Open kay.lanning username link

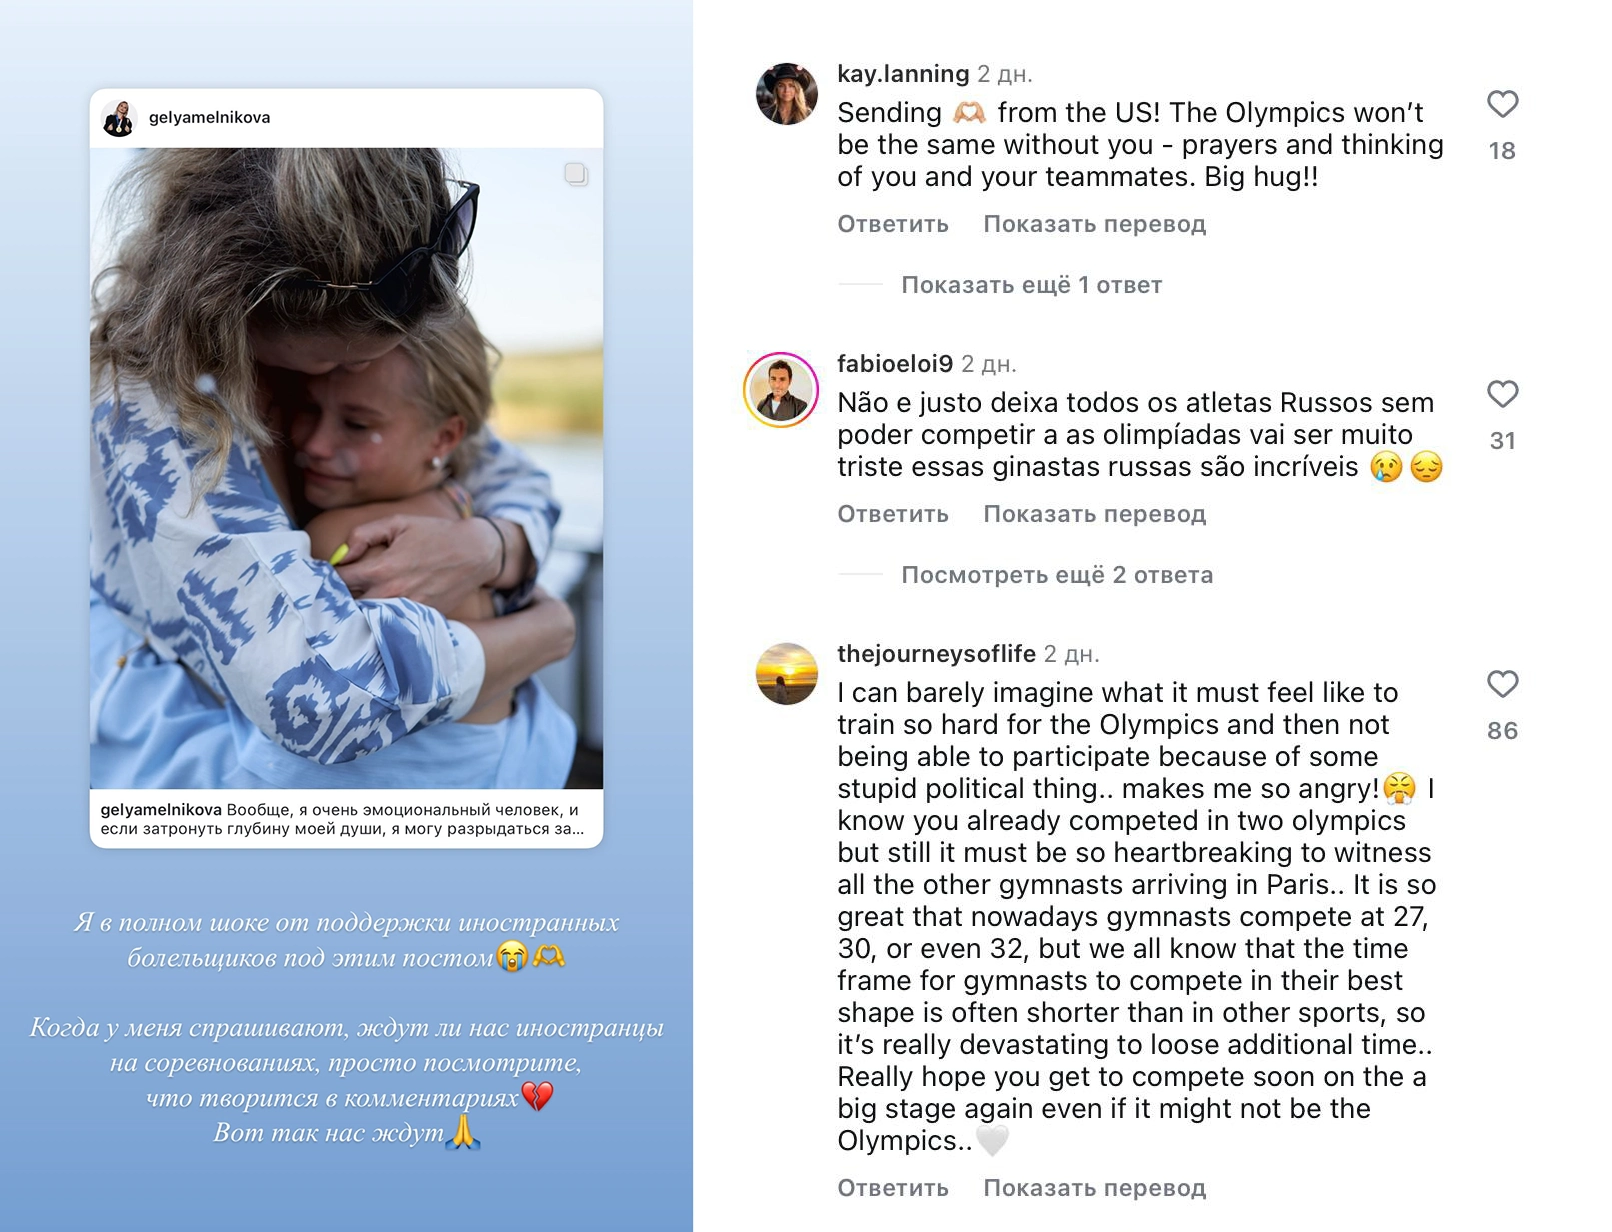(x=902, y=74)
